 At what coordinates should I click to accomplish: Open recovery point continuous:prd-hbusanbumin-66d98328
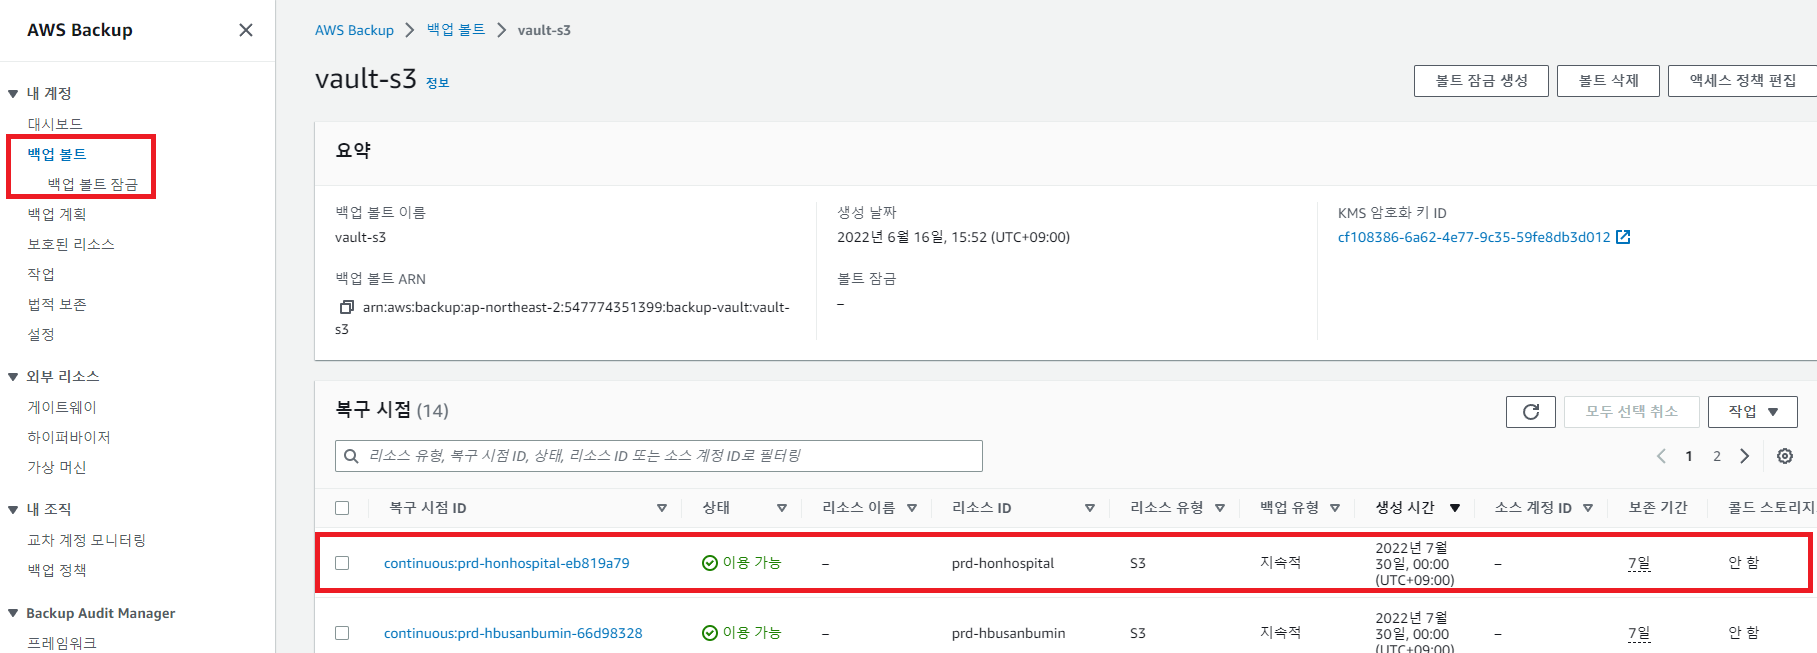click(x=513, y=633)
